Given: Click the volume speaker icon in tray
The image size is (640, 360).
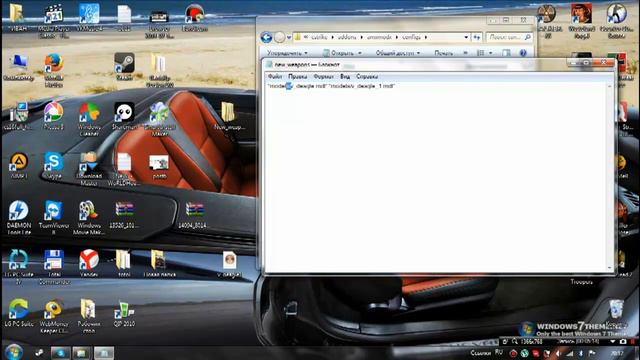Looking at the screenshot, I should coord(558,353).
